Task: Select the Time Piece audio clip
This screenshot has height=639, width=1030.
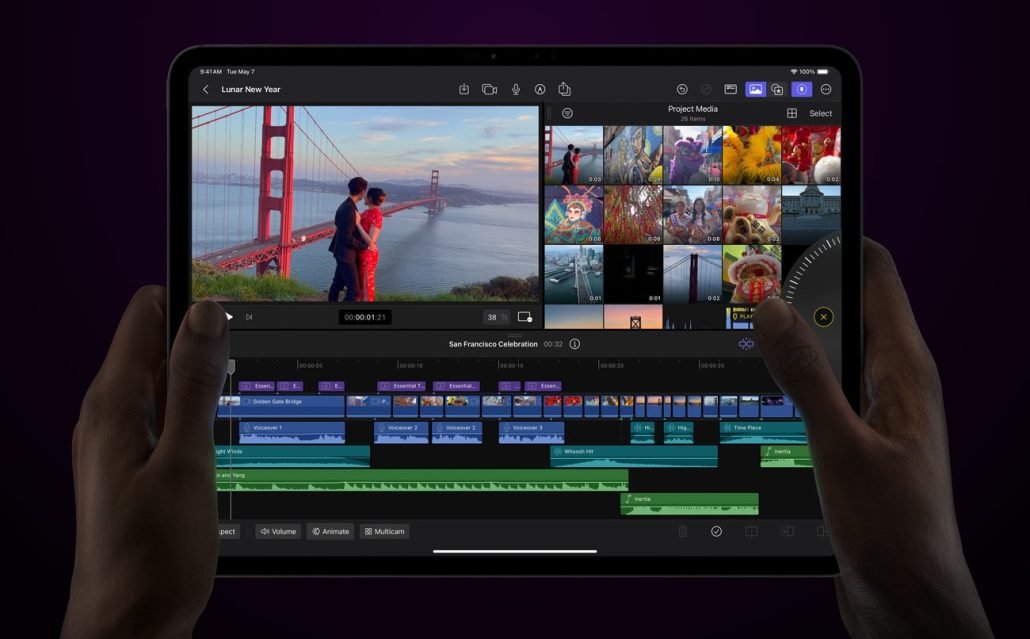Action: click(x=763, y=432)
